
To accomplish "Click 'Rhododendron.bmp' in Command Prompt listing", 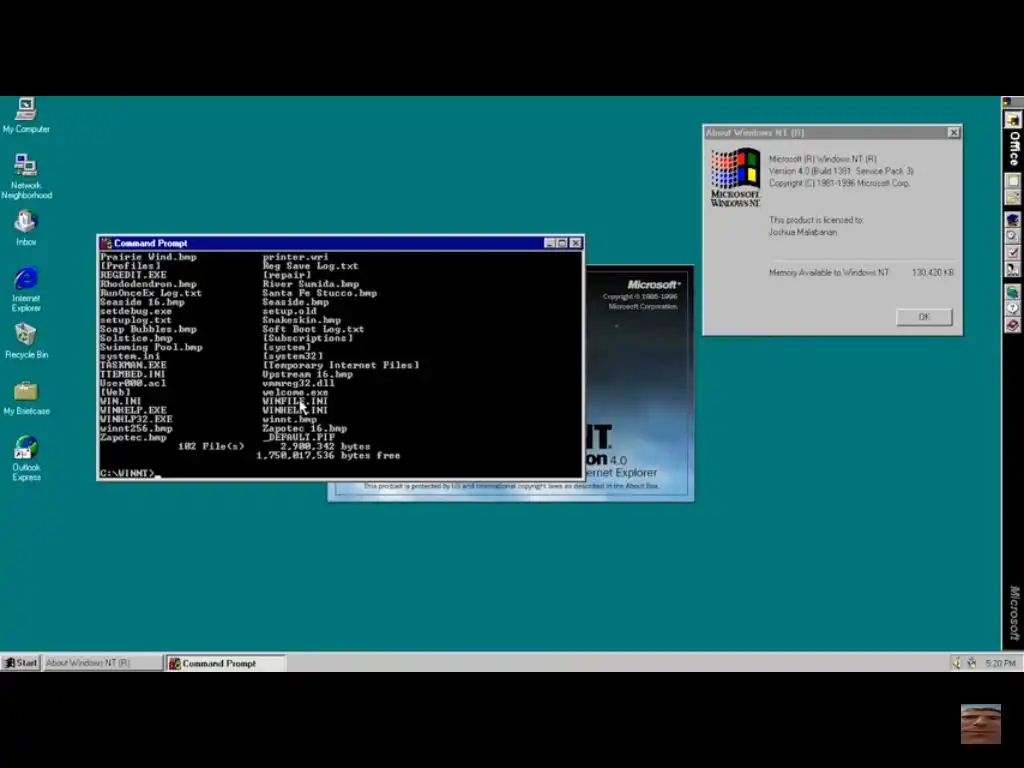I will (148, 284).
